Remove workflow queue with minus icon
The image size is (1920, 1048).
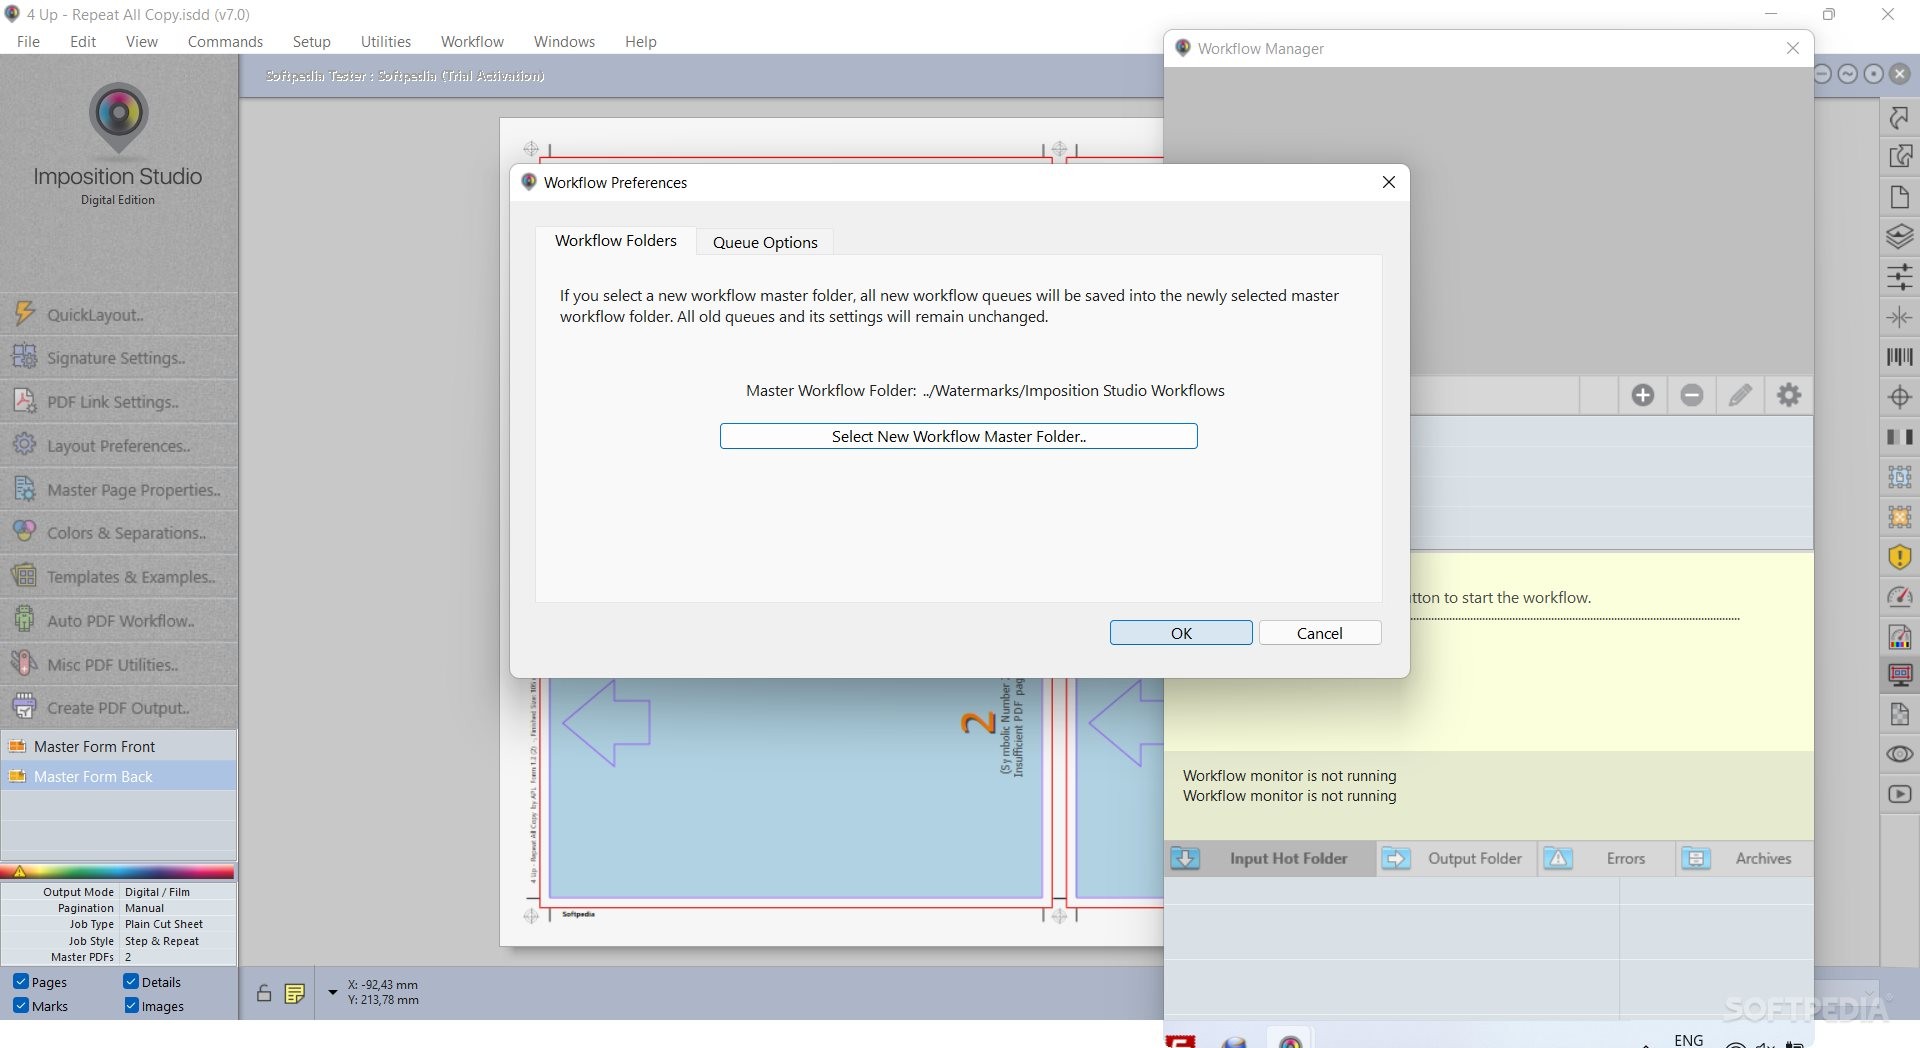click(x=1691, y=395)
